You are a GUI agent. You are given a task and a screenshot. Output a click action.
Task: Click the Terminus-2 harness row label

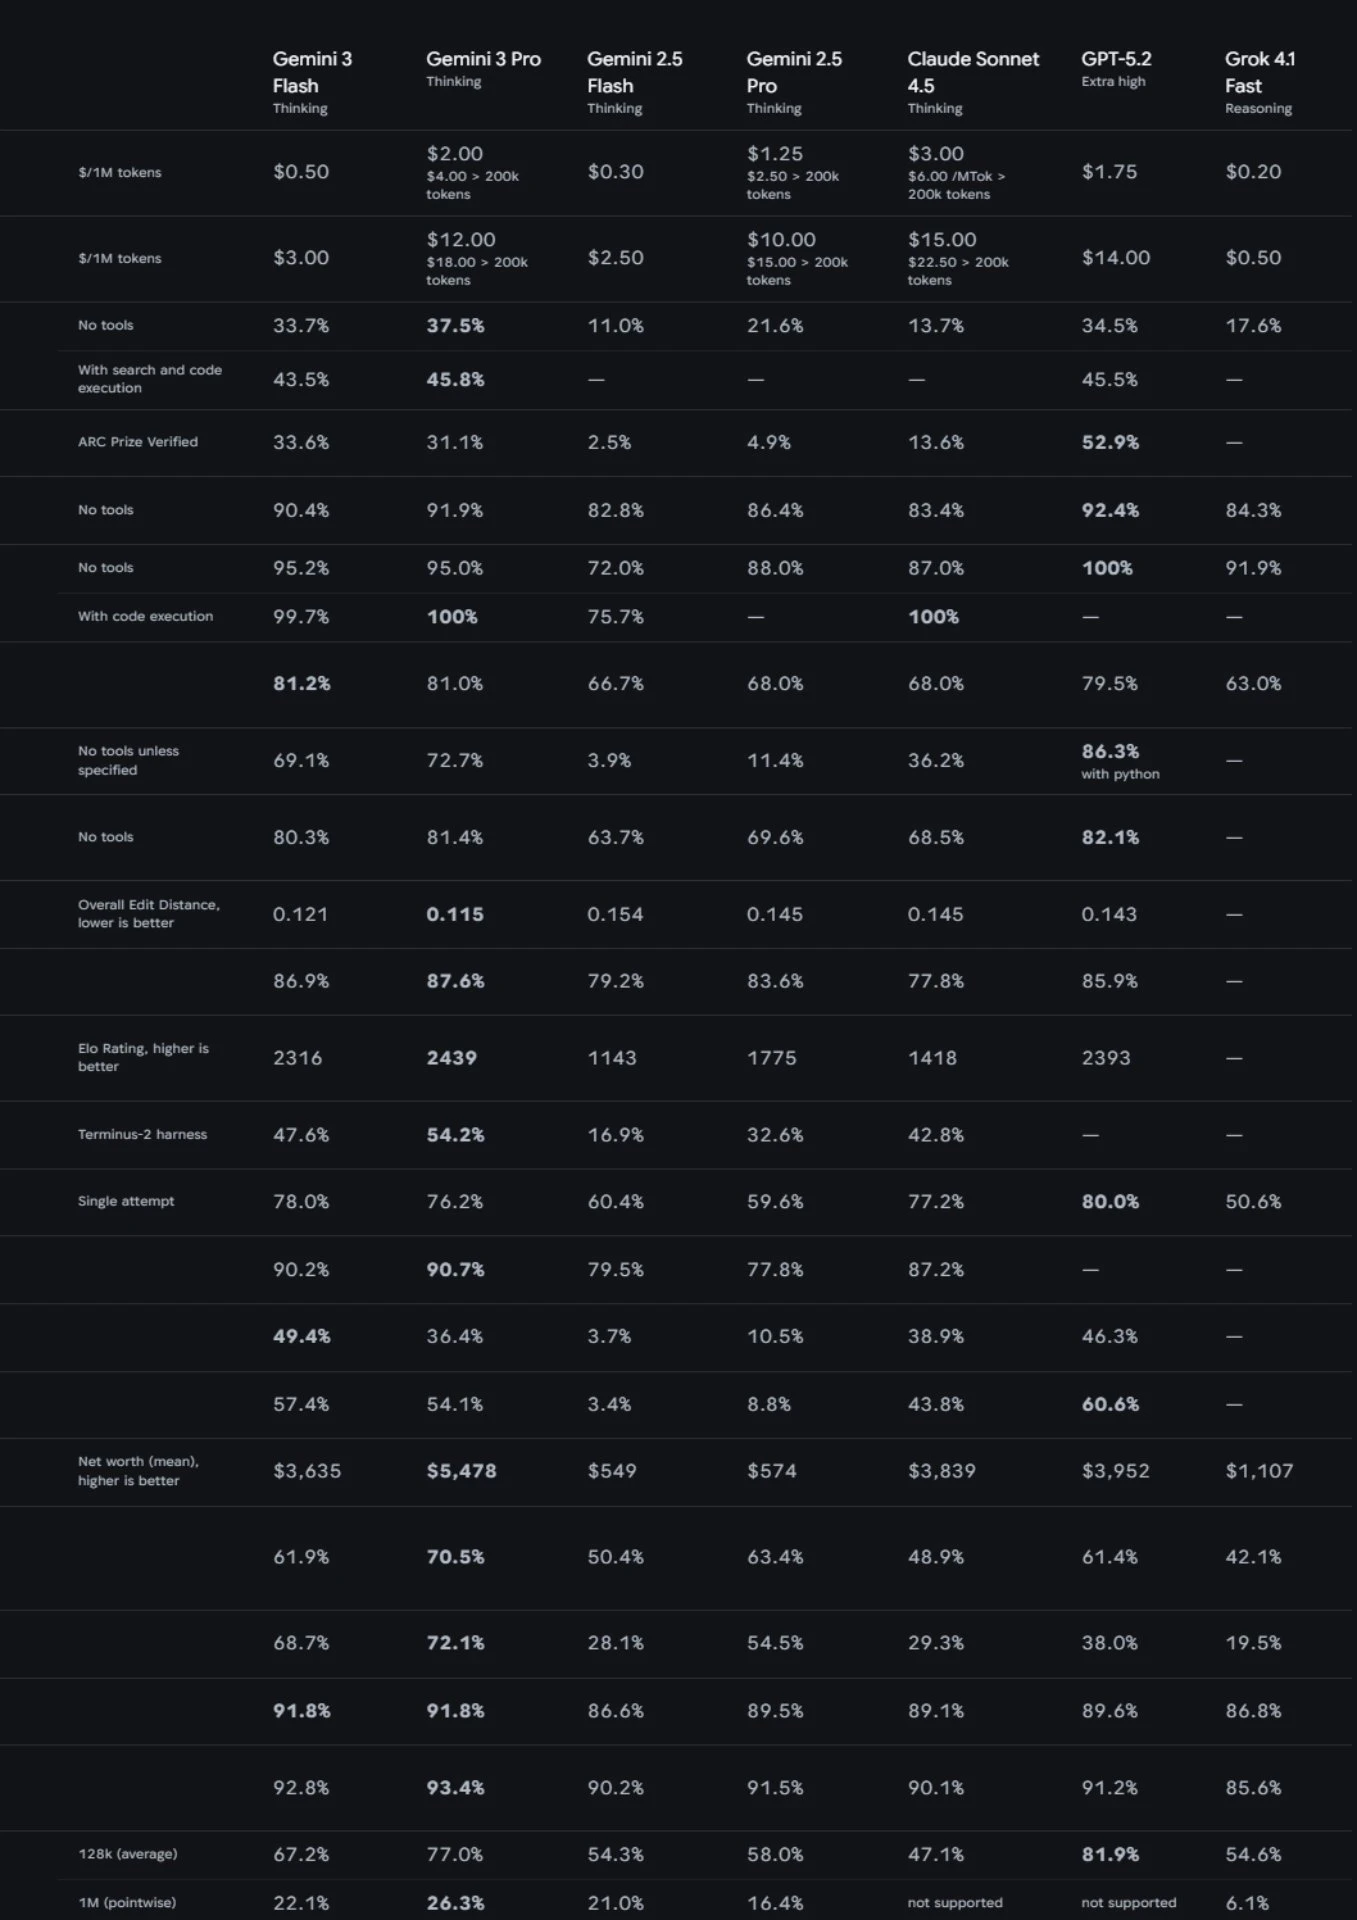click(x=142, y=1134)
